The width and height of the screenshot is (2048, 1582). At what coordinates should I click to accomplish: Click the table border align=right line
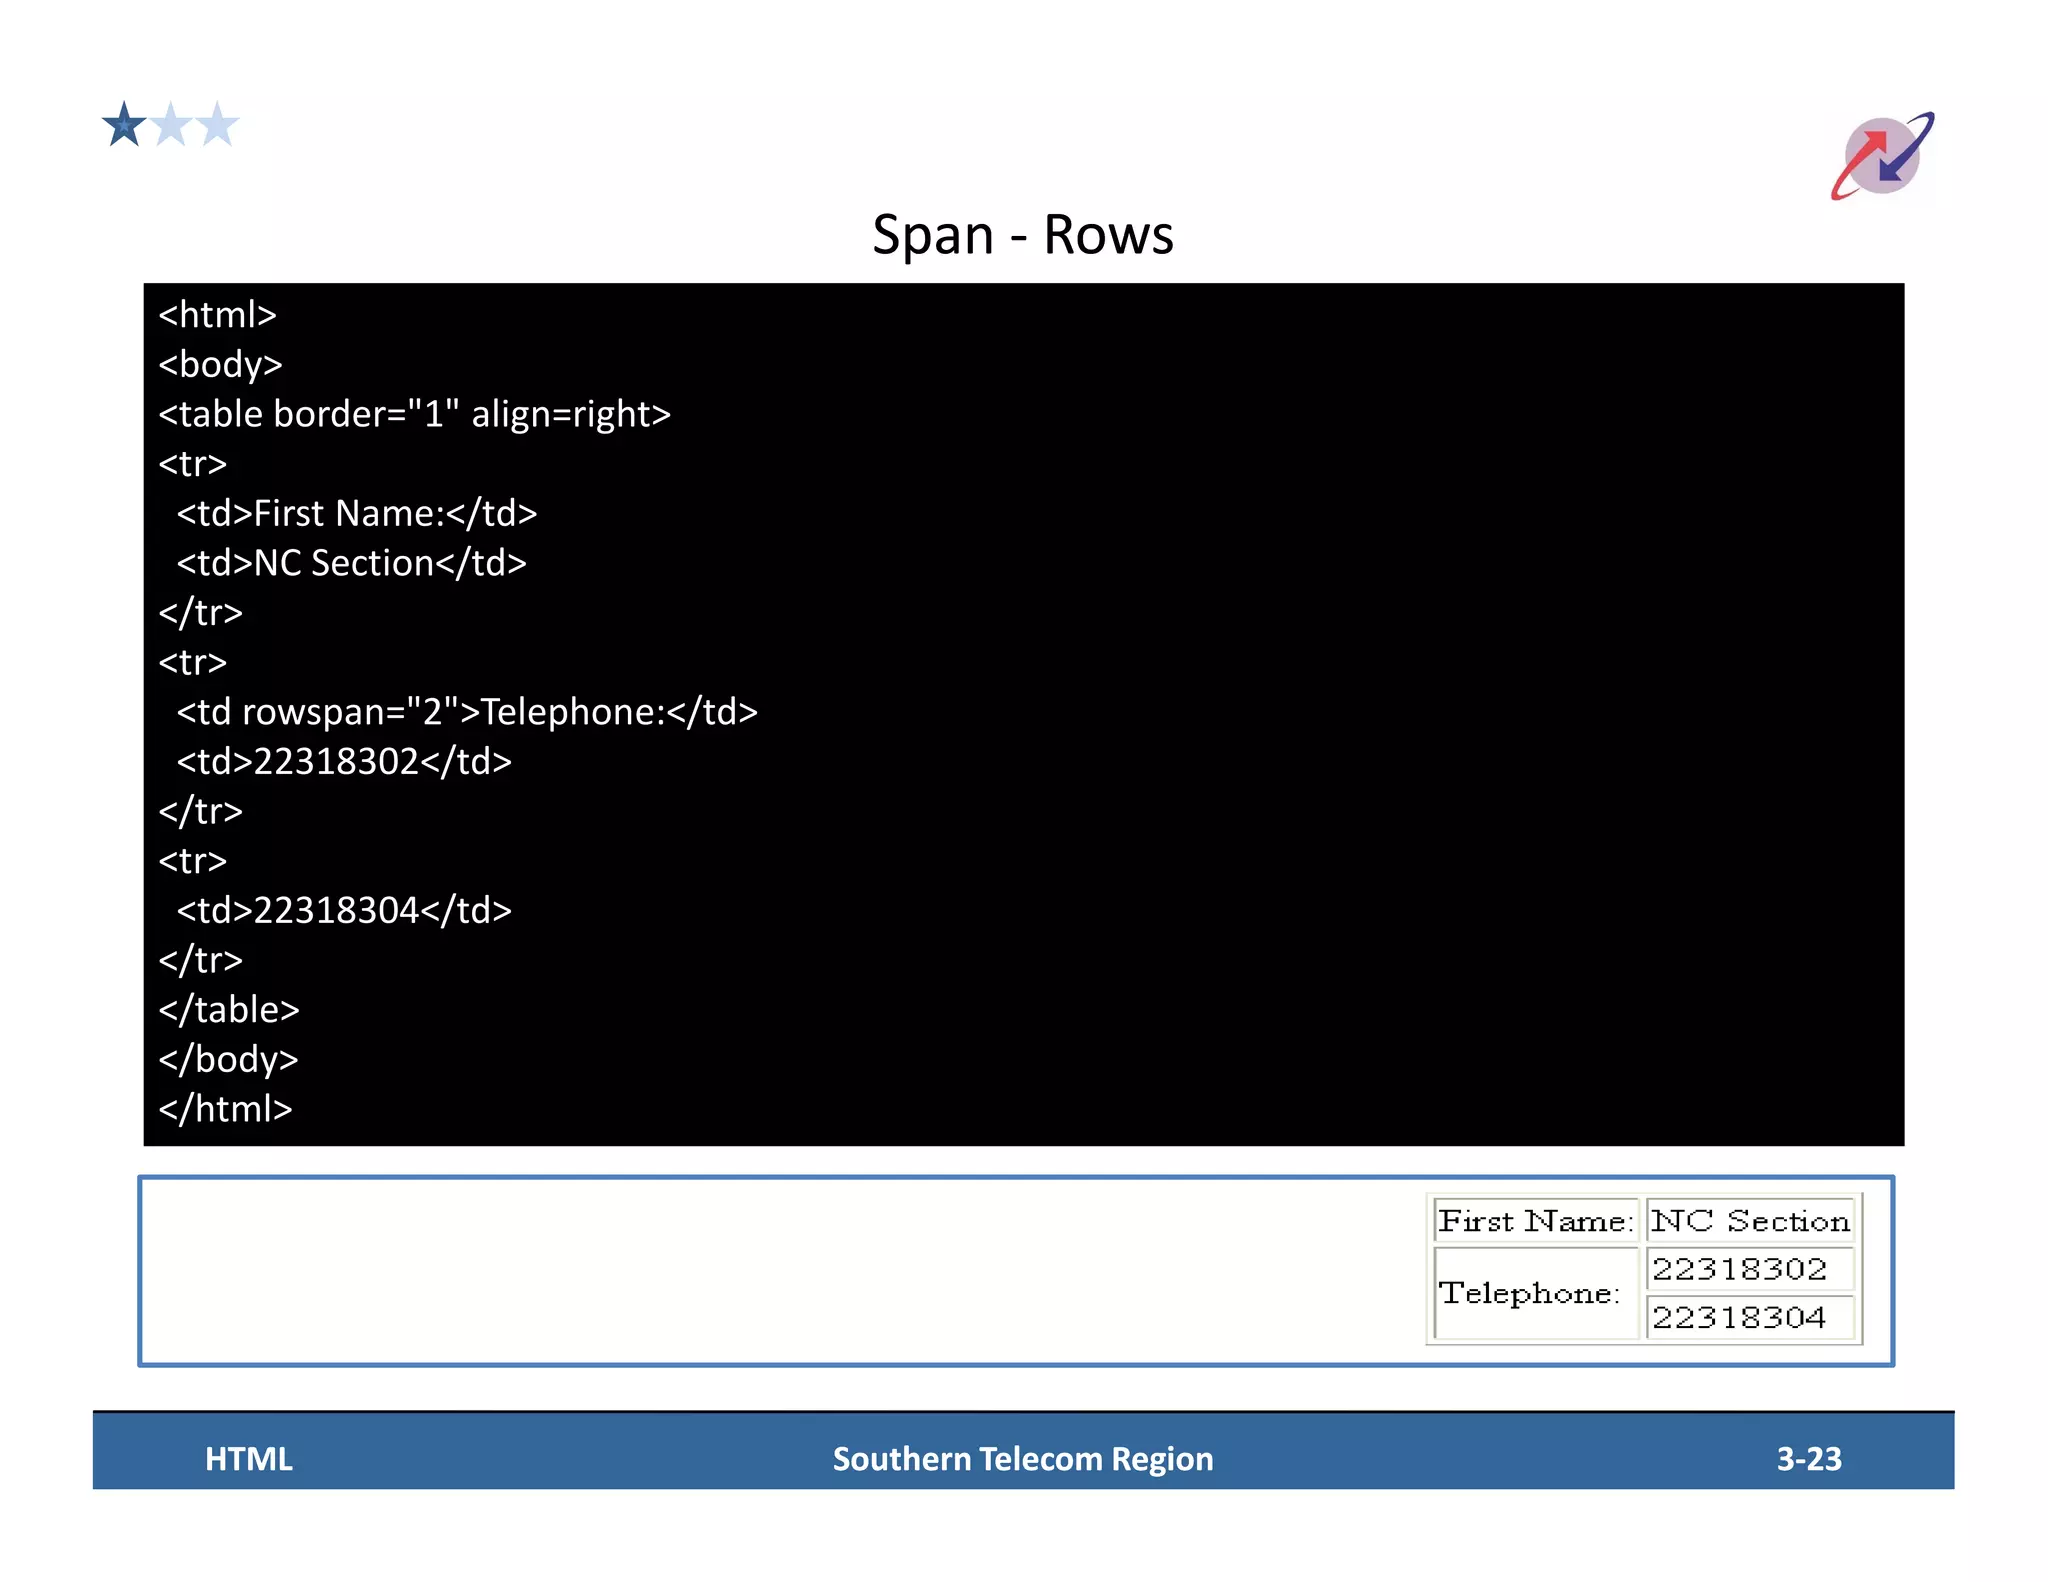tap(414, 414)
